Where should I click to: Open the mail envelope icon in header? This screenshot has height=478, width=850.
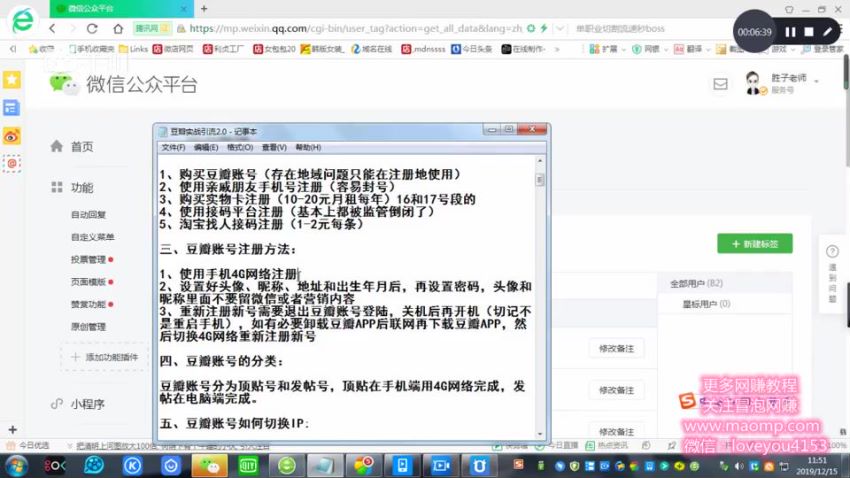(x=720, y=84)
